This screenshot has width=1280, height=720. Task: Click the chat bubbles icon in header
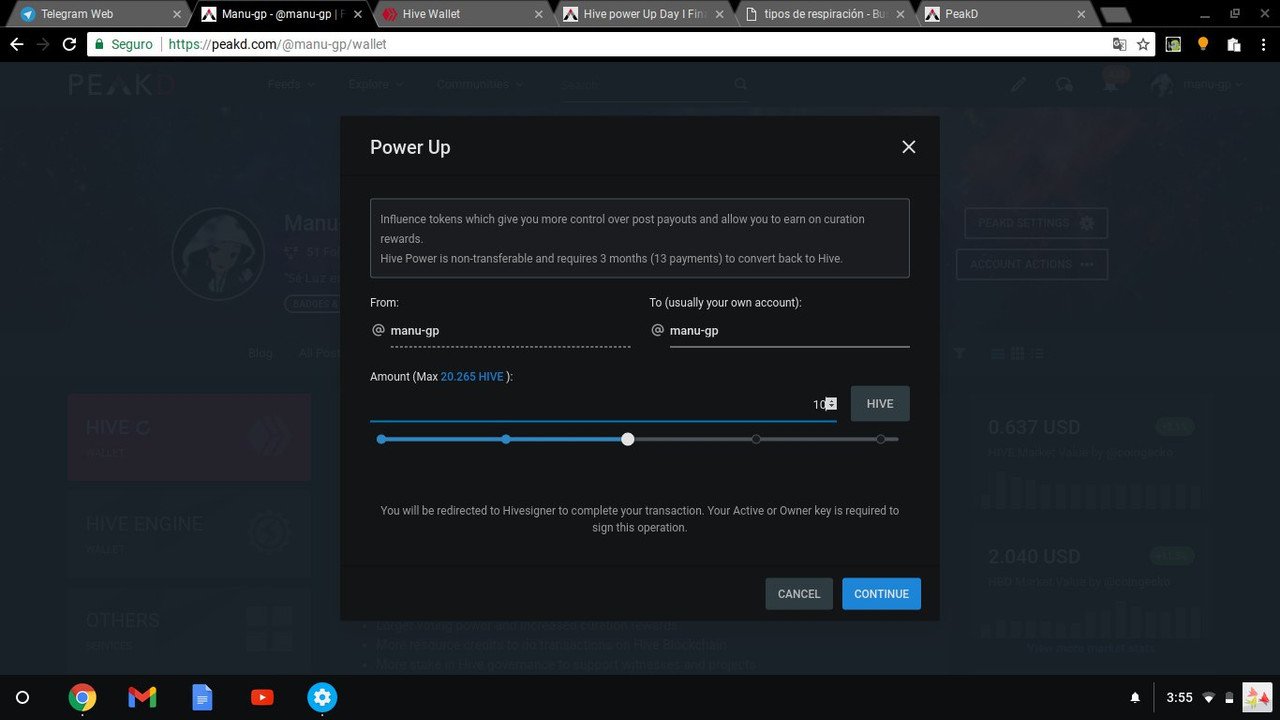pos(1065,85)
